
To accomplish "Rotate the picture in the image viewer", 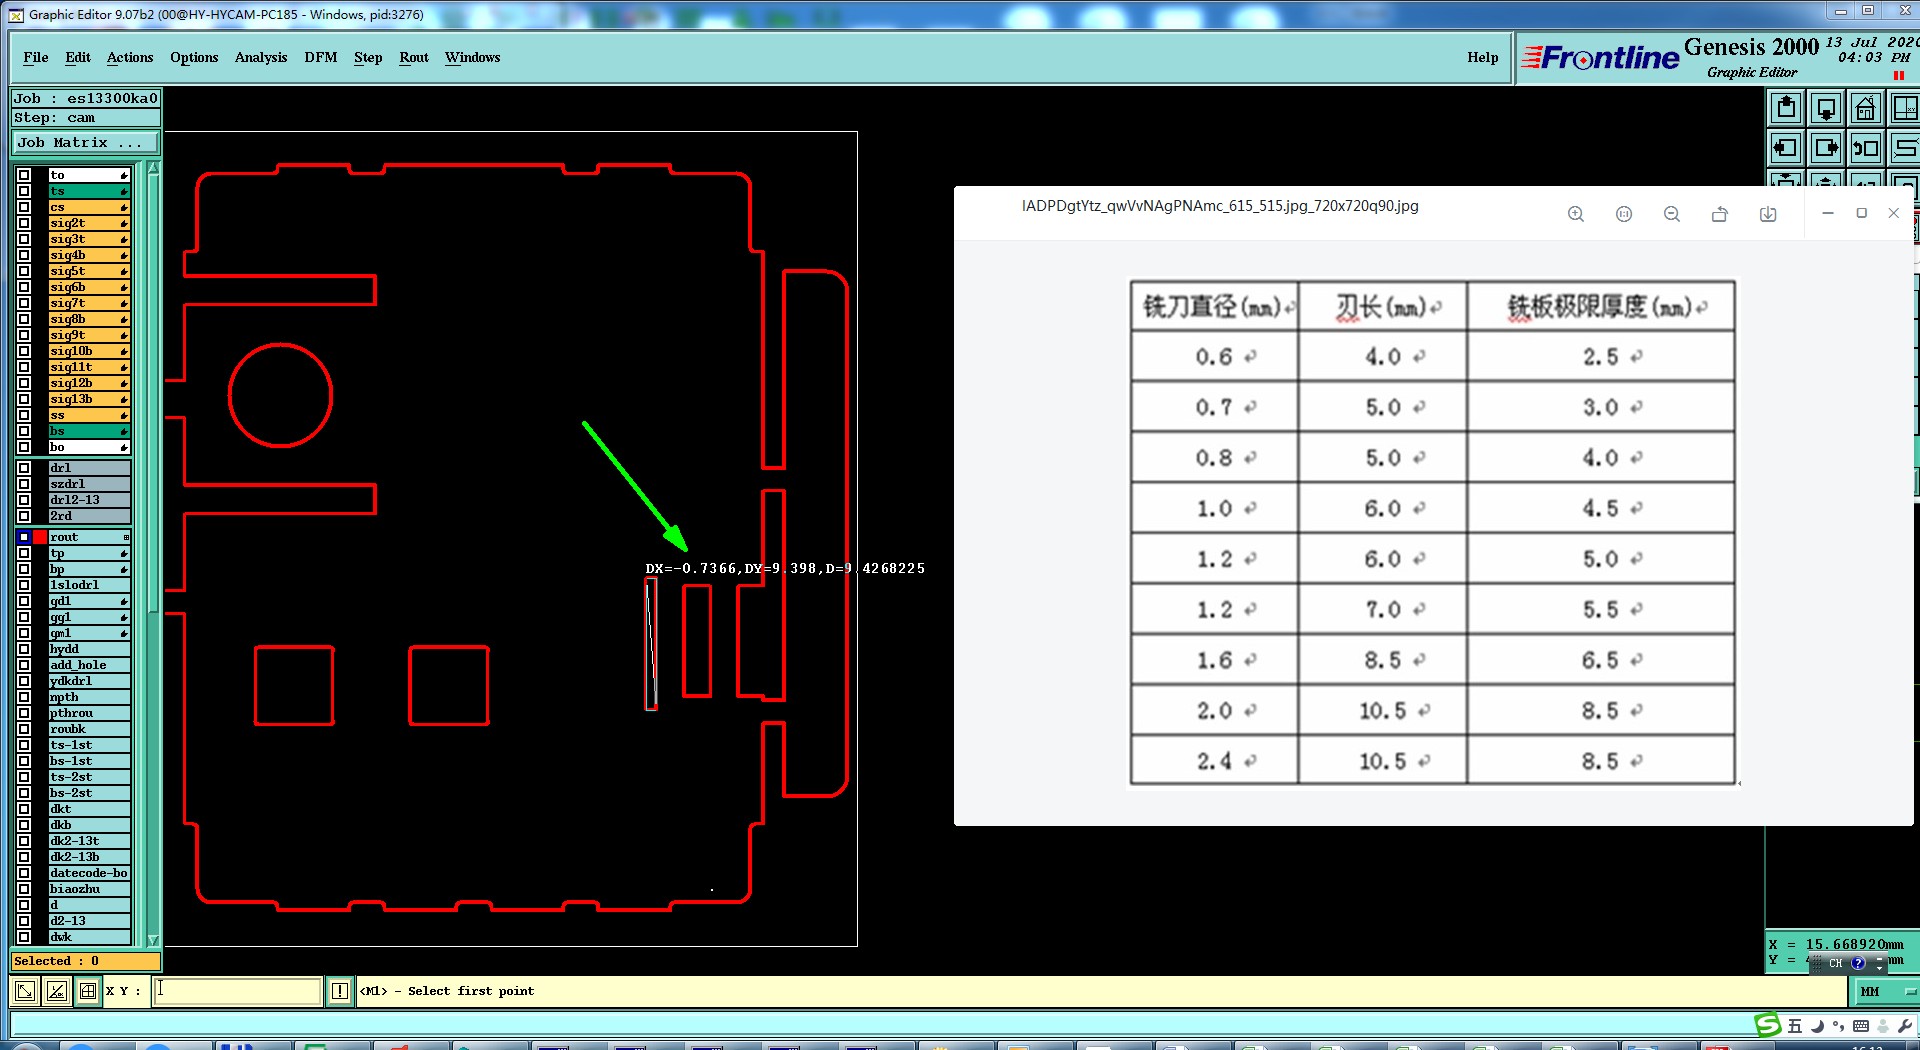I will coord(1720,214).
